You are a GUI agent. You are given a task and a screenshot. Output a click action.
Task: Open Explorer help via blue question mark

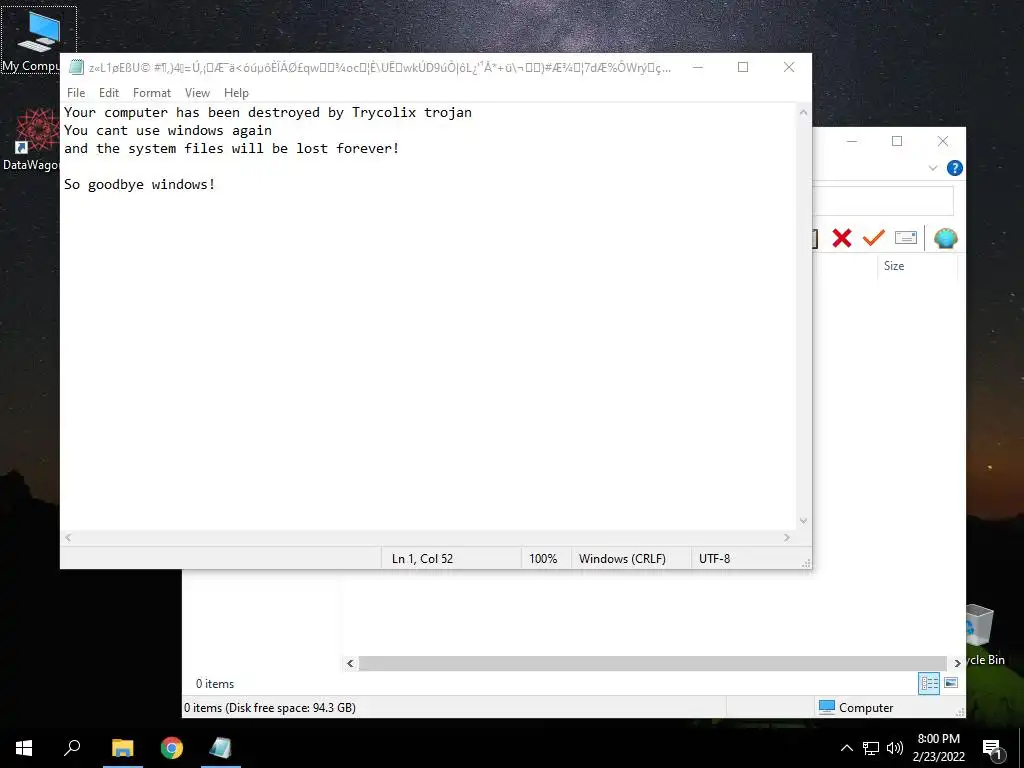coord(954,168)
